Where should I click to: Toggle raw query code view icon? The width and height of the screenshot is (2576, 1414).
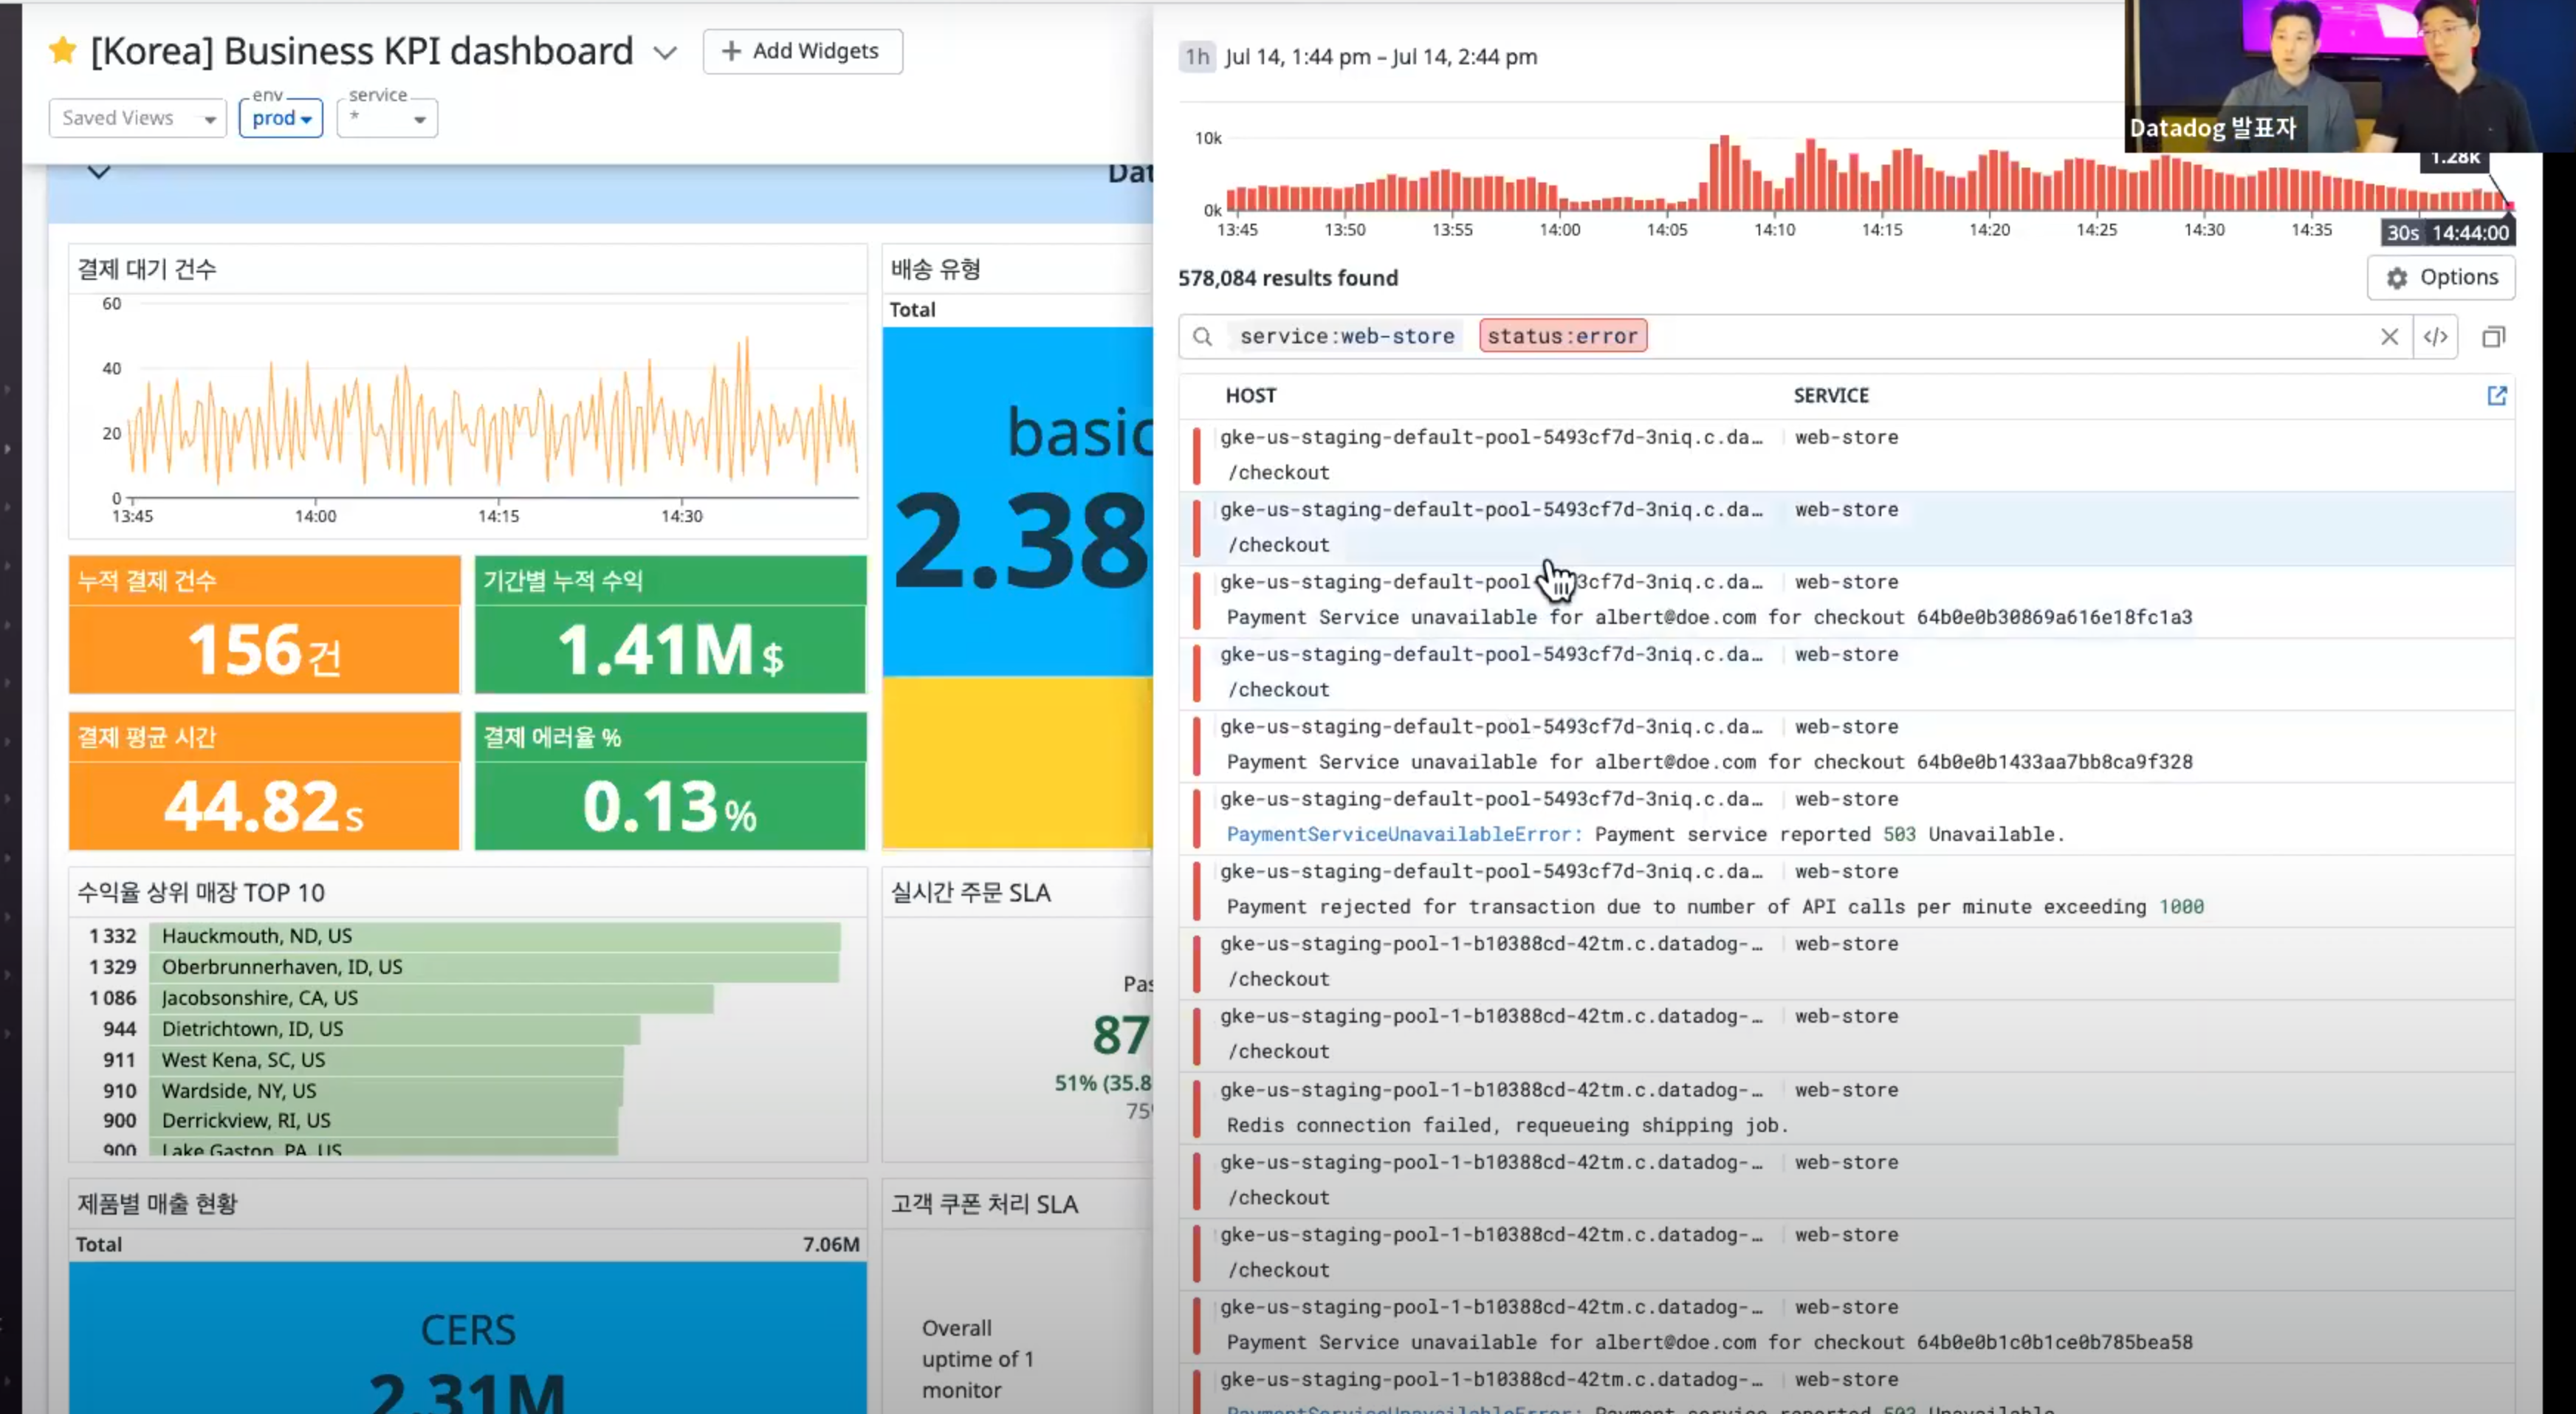pyautogui.click(x=2435, y=337)
